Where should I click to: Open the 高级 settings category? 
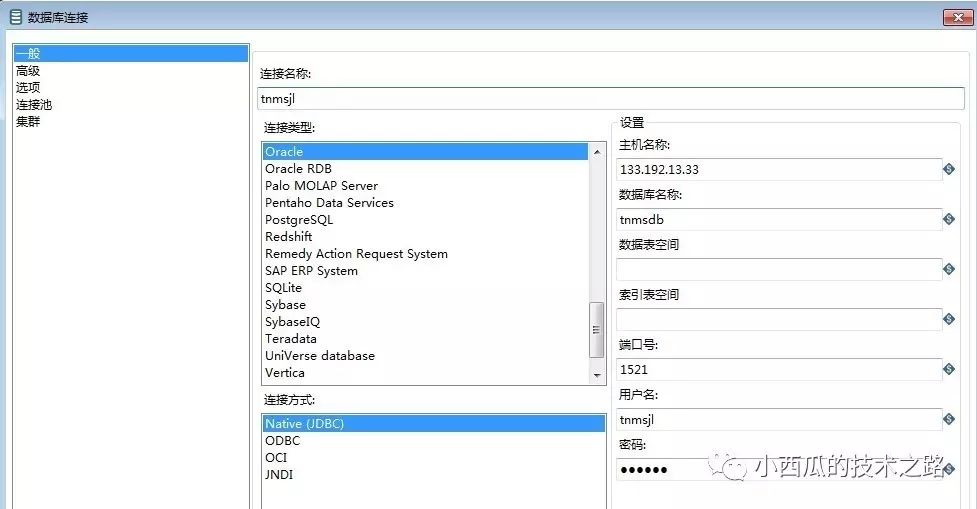pyautogui.click(x=28, y=71)
